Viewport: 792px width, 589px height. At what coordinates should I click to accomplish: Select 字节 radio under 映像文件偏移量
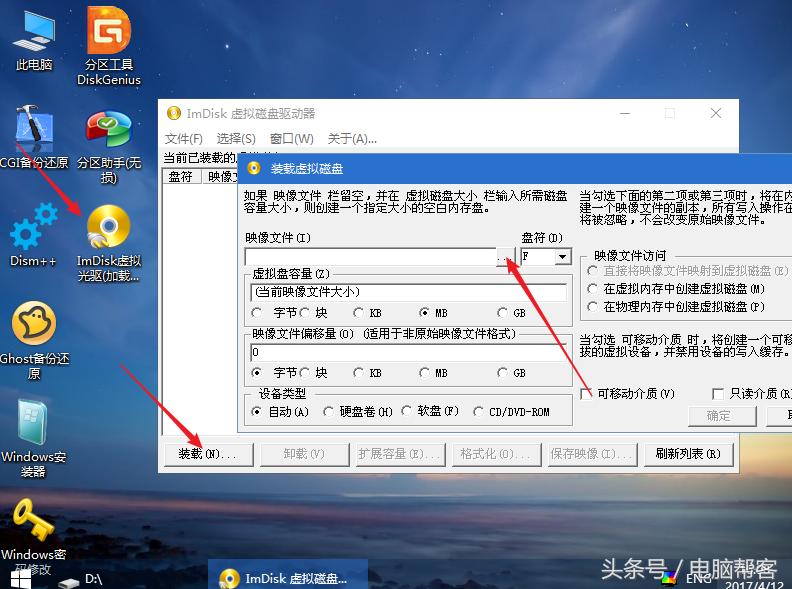click(x=257, y=373)
